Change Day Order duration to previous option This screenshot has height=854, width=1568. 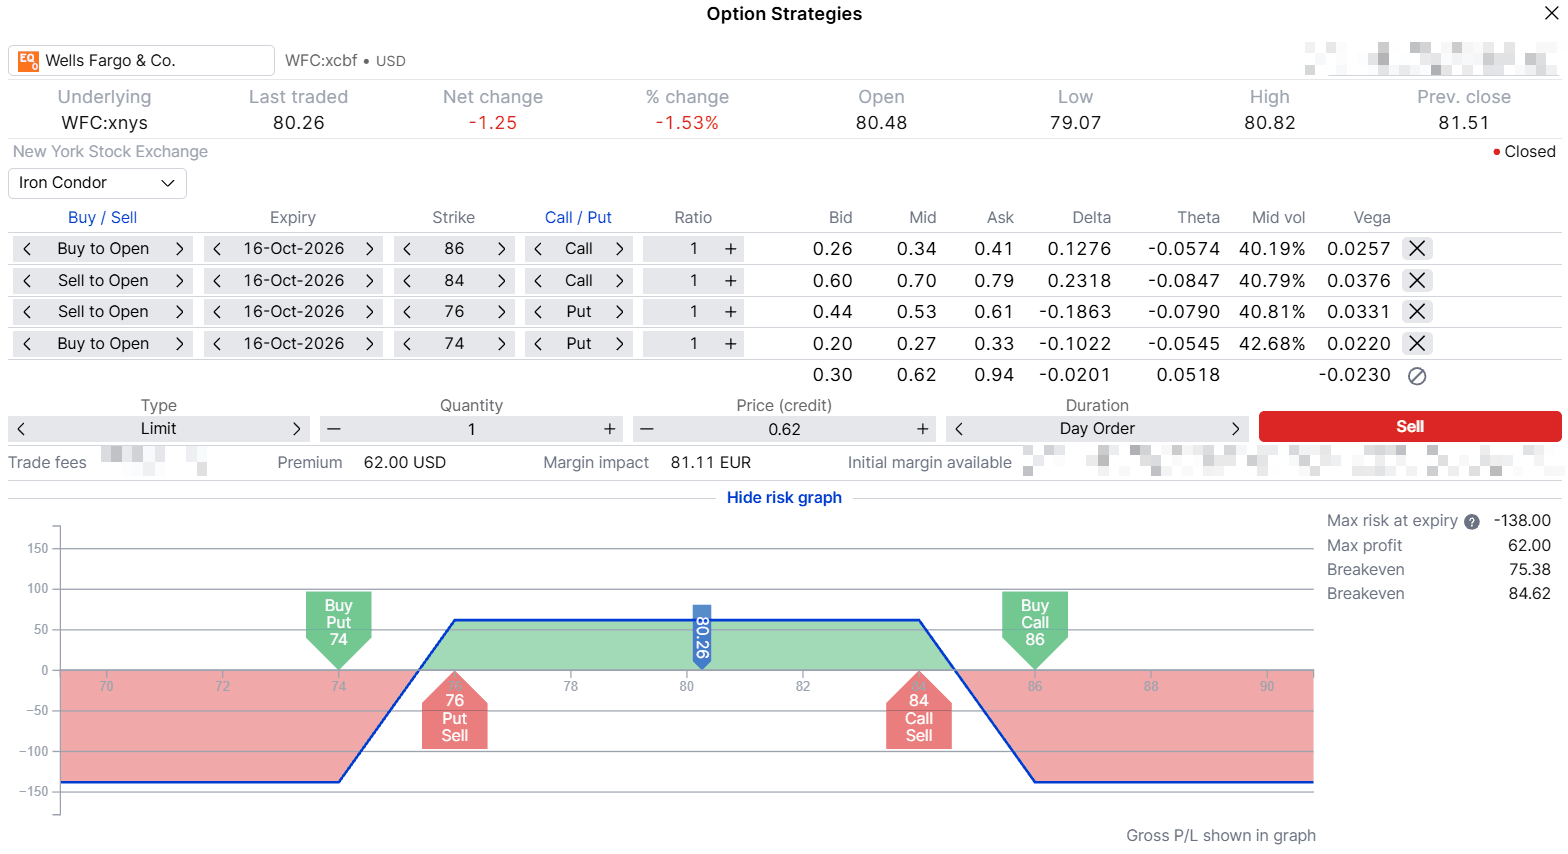coord(959,429)
